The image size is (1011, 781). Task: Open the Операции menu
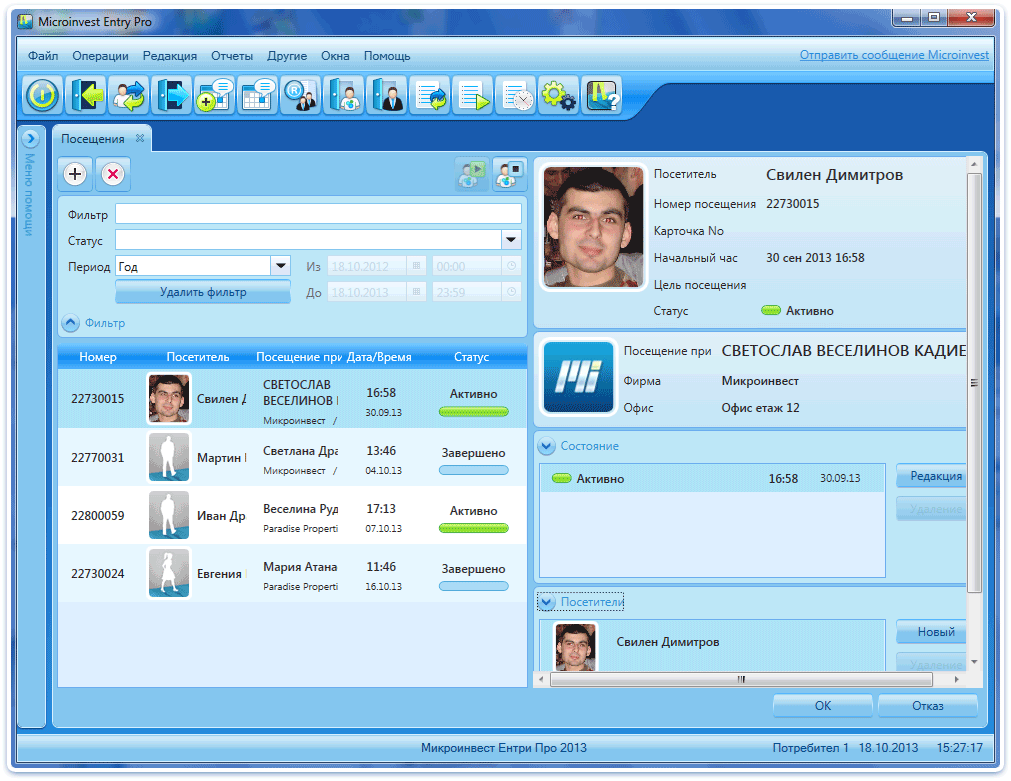pyautogui.click(x=100, y=56)
